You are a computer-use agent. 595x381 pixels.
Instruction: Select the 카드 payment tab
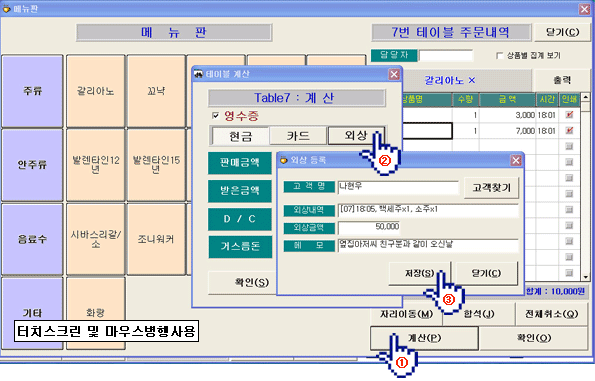[298, 136]
